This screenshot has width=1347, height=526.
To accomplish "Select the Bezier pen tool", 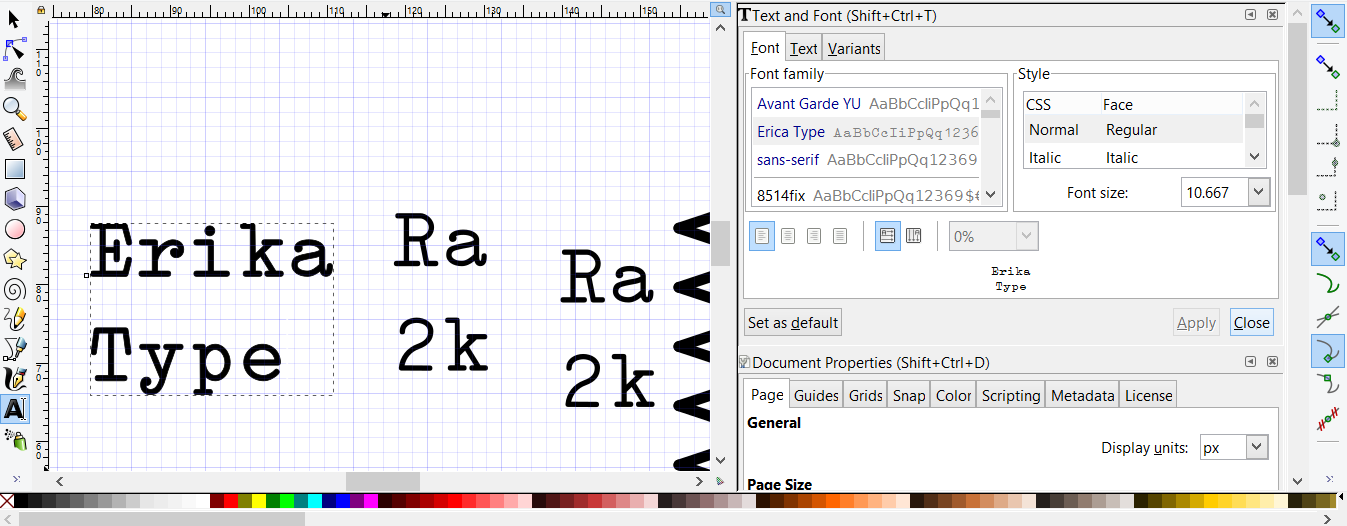I will point(15,349).
